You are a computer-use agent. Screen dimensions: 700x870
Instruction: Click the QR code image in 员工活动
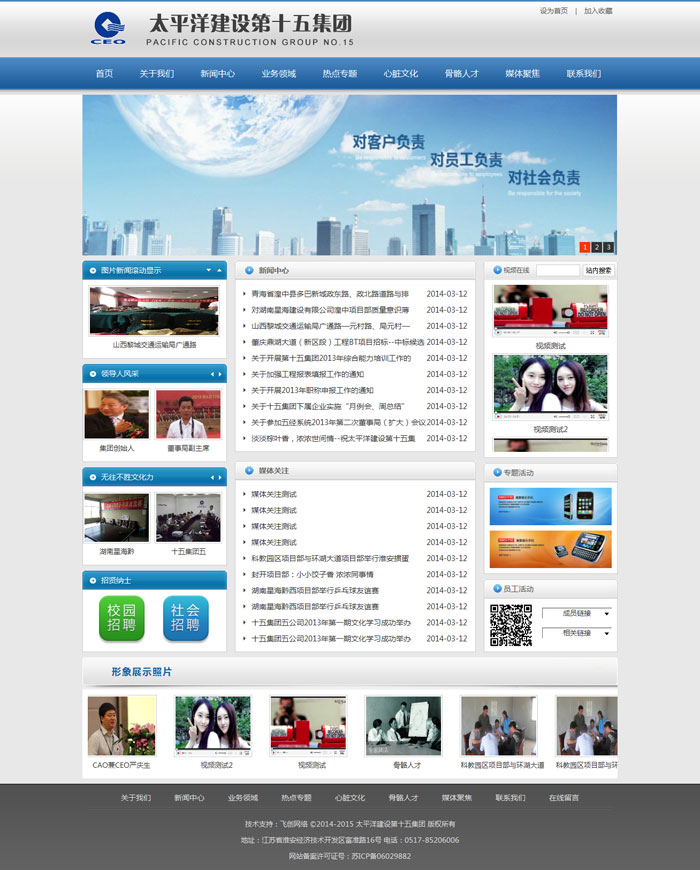click(511, 625)
